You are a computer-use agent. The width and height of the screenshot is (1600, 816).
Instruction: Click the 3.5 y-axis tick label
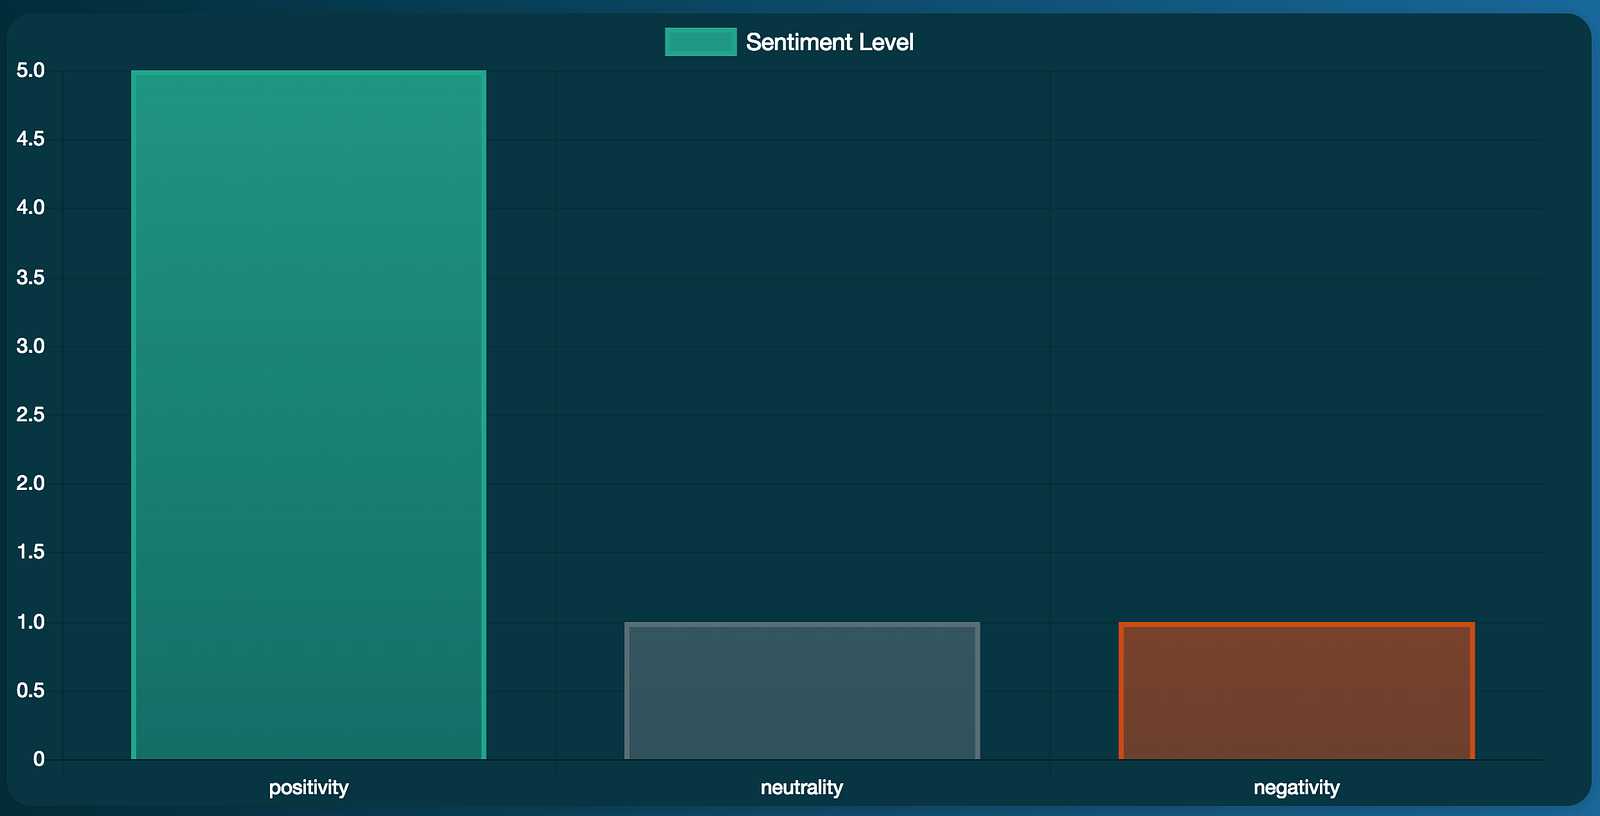point(31,277)
